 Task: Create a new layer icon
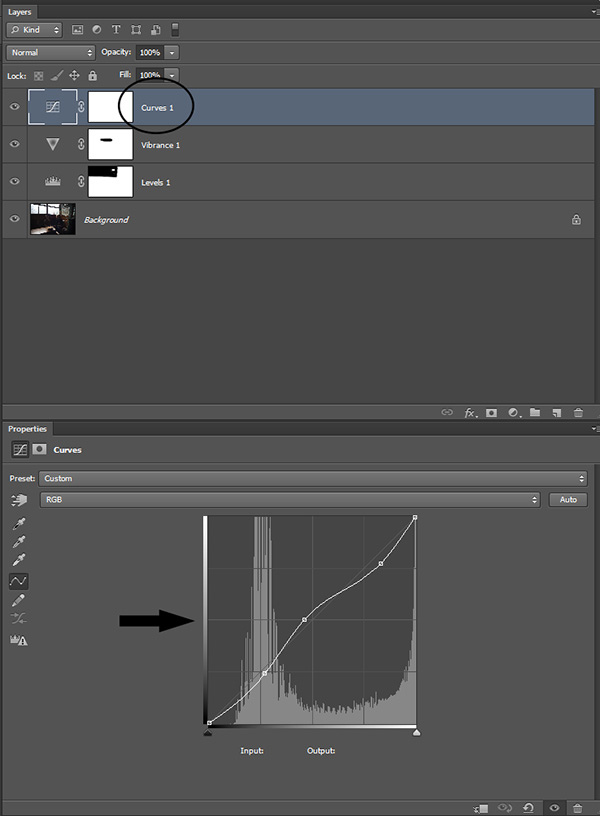tap(556, 413)
